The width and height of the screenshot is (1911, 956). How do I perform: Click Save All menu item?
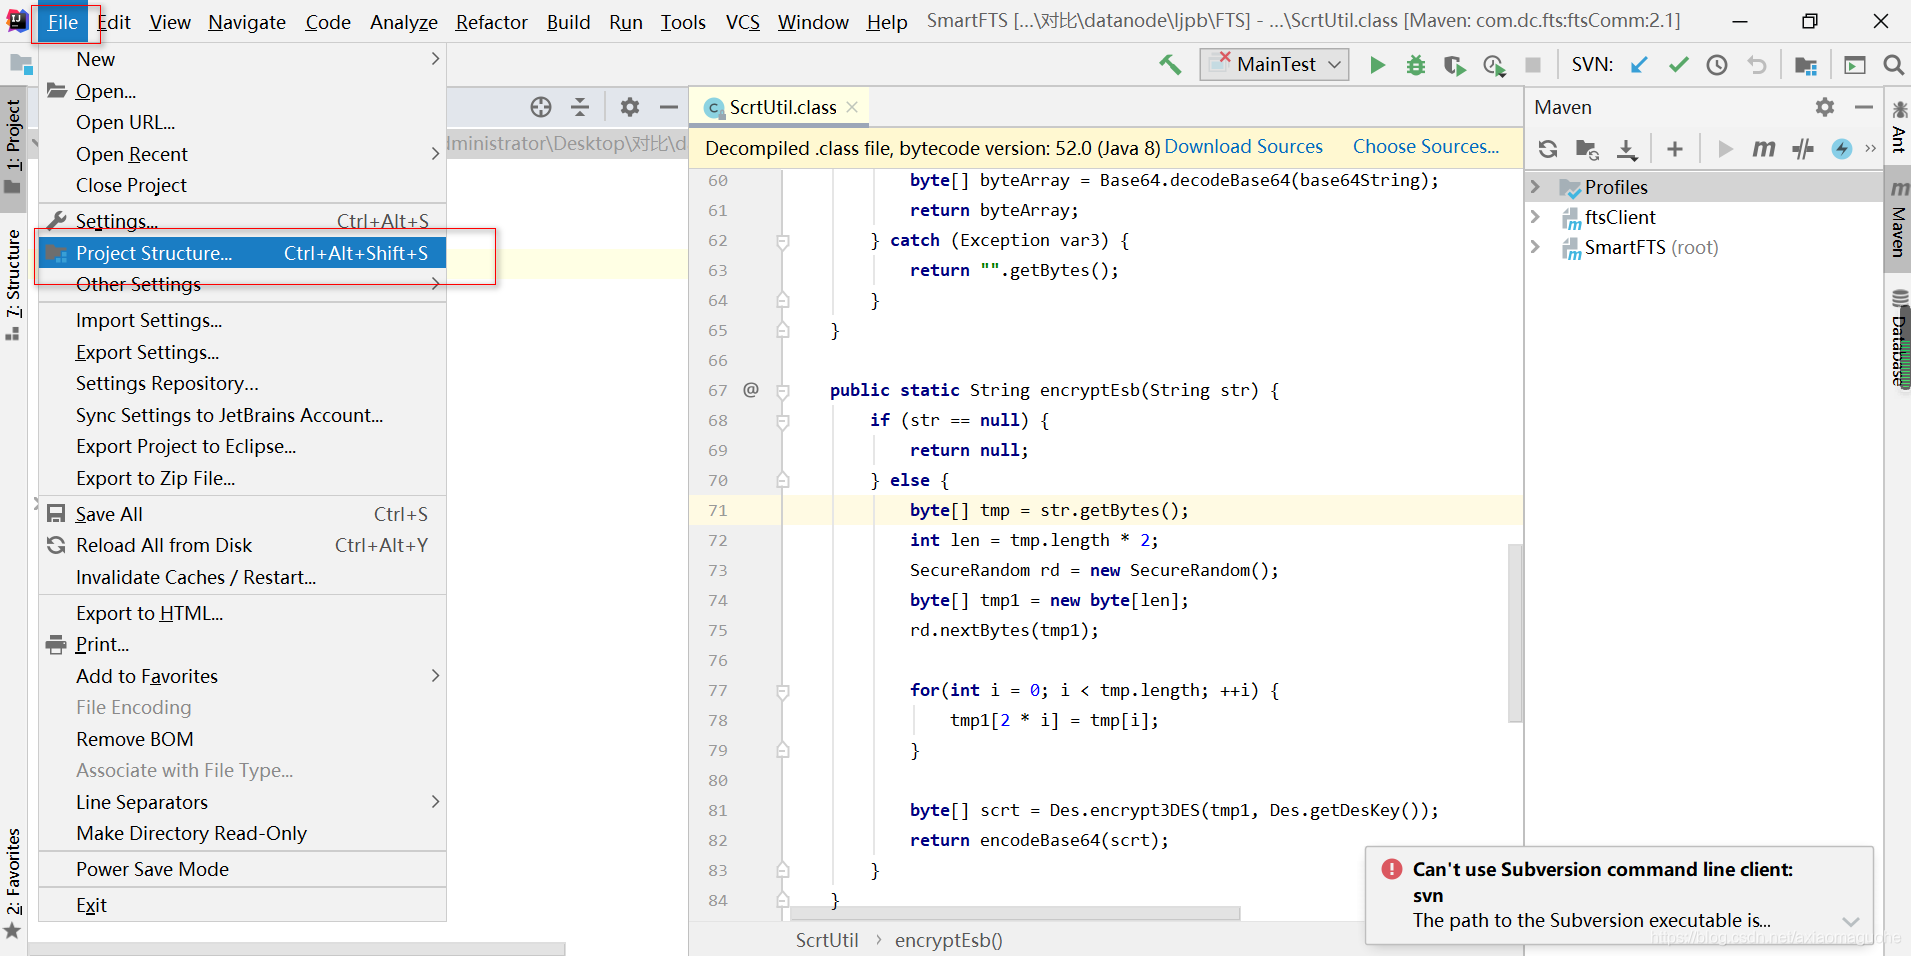242,514
